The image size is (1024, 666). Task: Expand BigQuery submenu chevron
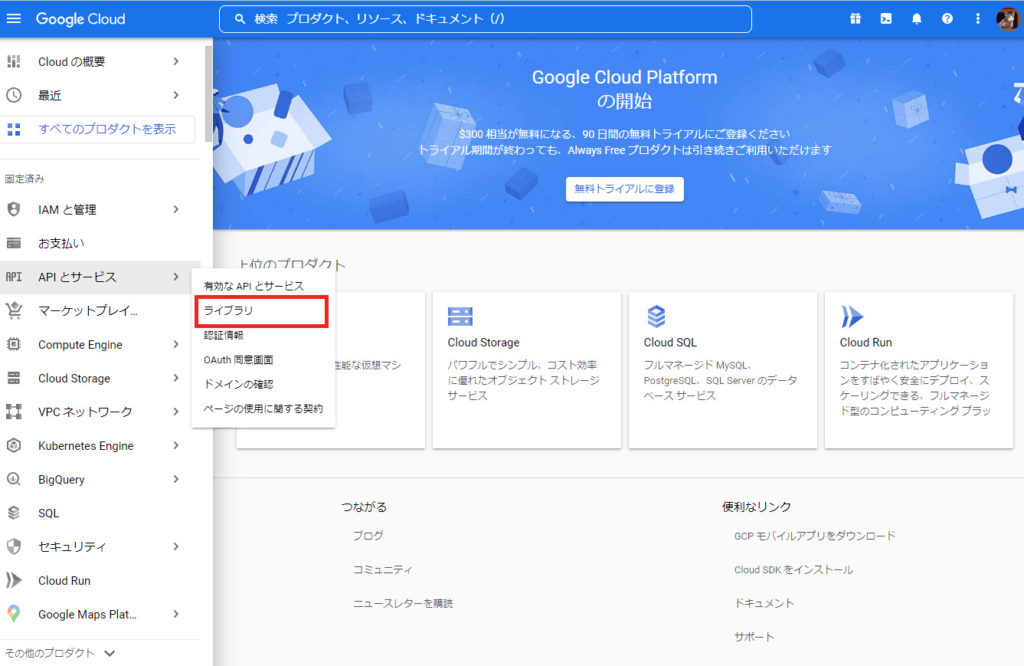tap(176, 479)
